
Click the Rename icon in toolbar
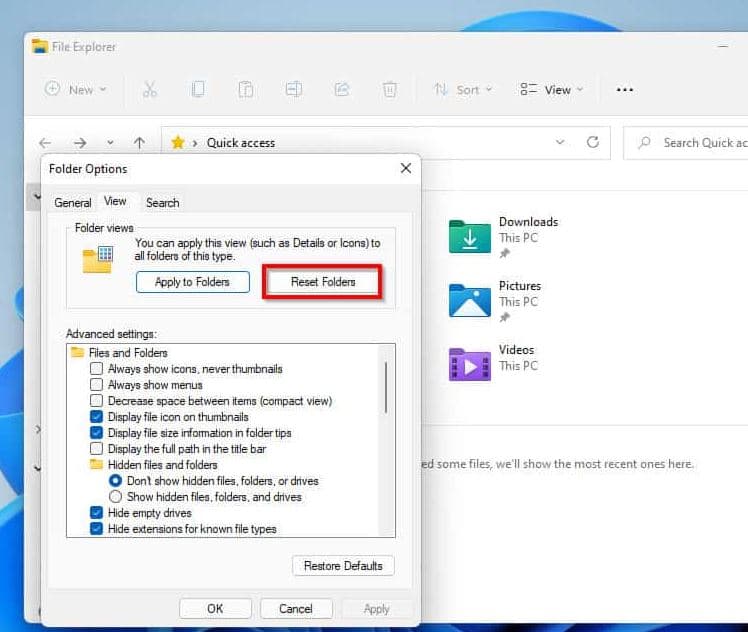coord(293,89)
